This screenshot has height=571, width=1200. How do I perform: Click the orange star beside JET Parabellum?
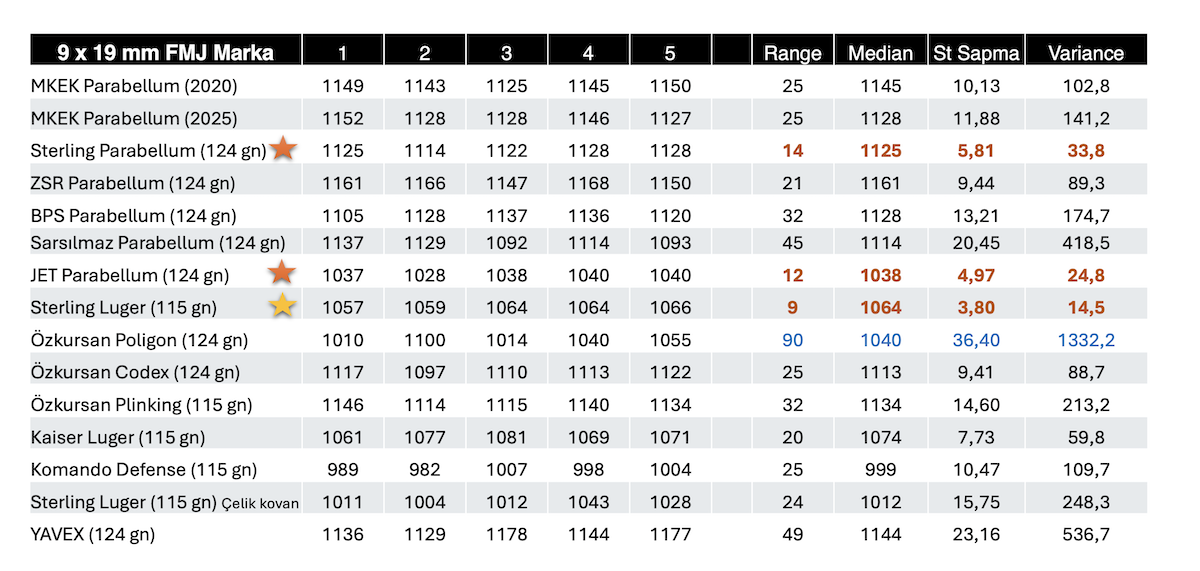284,272
